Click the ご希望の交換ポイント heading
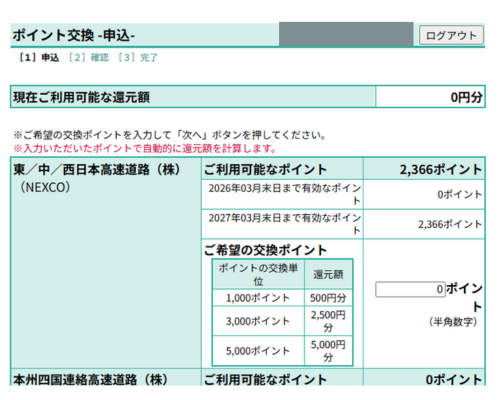 (x=265, y=250)
